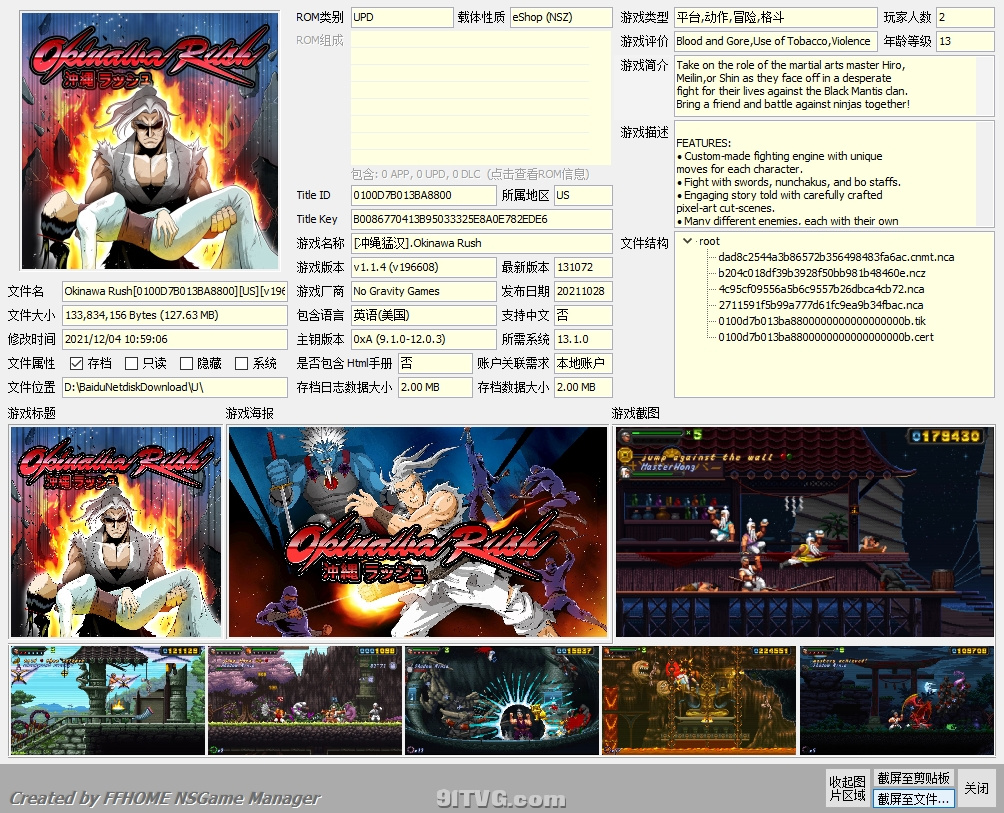Click the 截屏至剪贴板 button

913,778
